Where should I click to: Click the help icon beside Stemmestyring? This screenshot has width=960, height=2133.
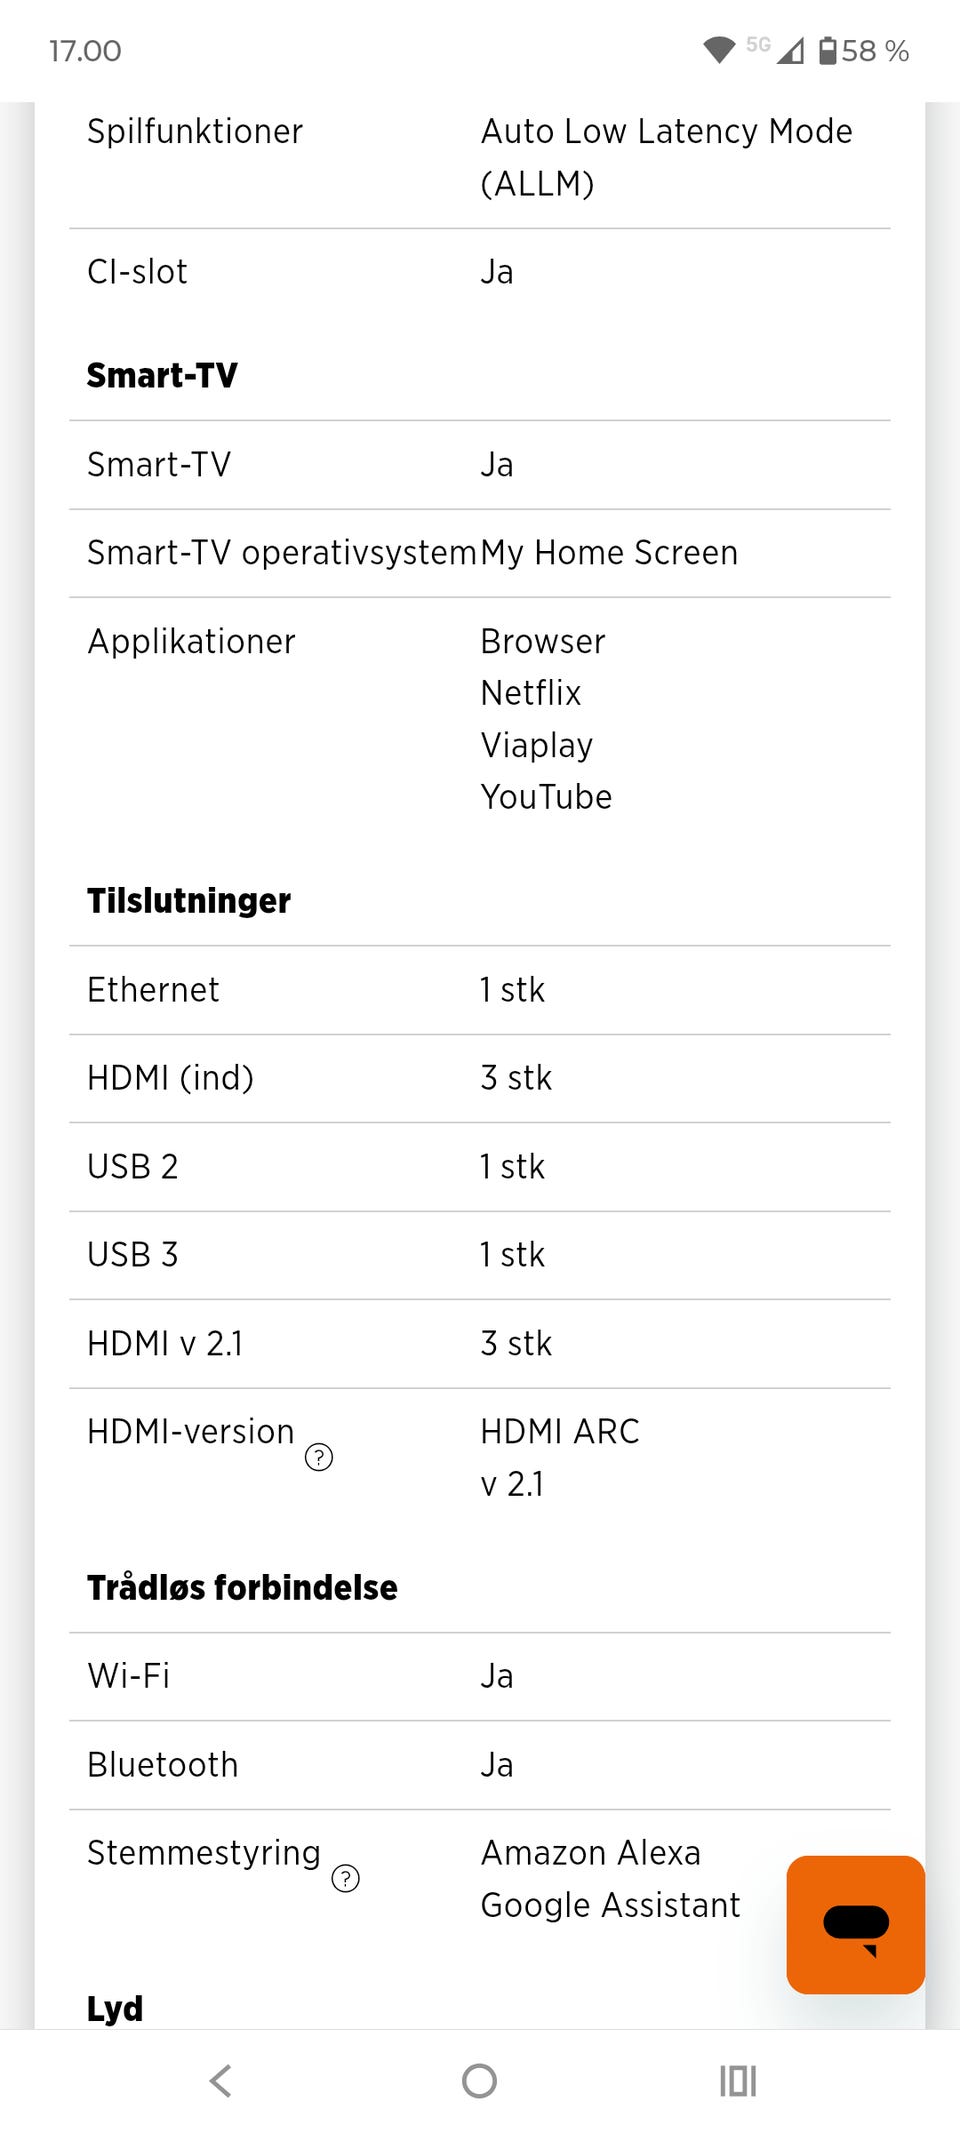click(x=345, y=1878)
